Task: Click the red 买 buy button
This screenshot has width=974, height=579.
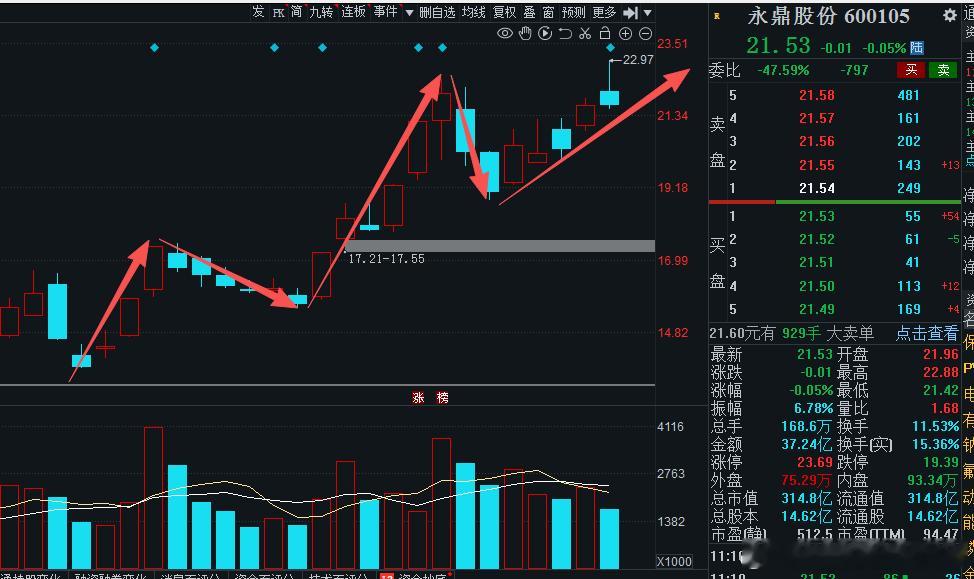Action: [x=911, y=70]
